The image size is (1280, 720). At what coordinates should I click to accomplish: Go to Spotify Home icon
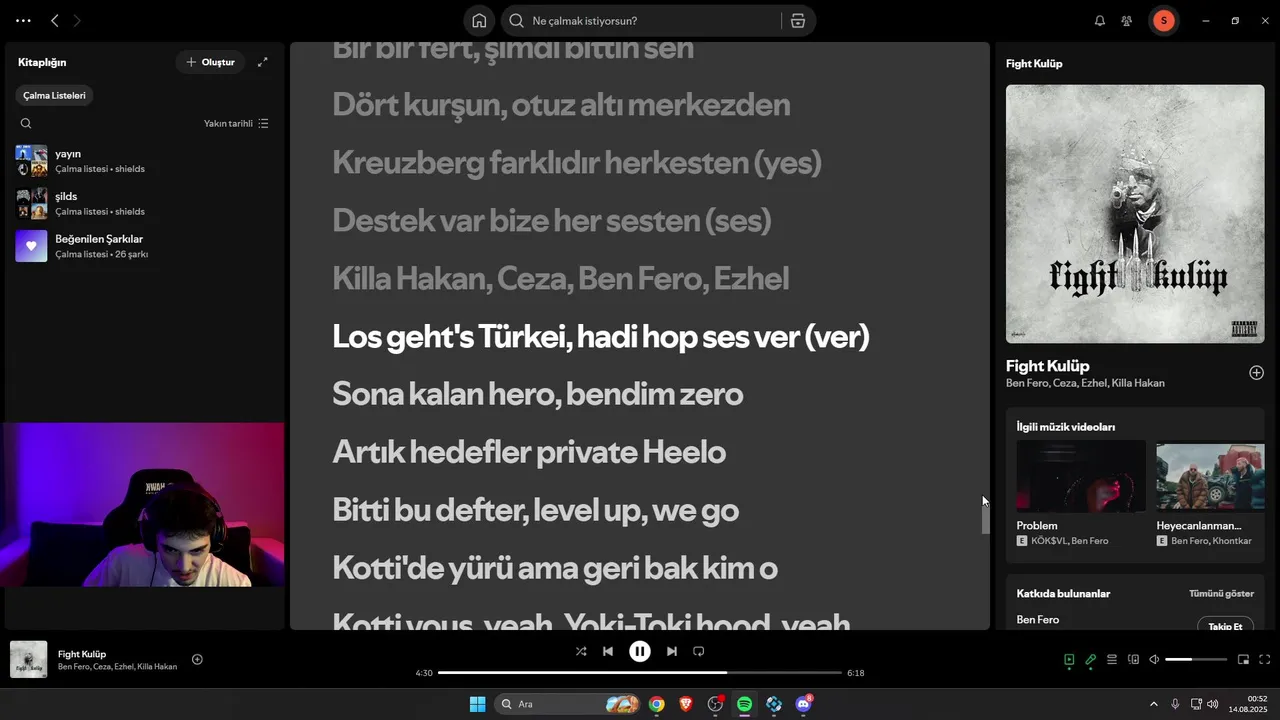[479, 21]
